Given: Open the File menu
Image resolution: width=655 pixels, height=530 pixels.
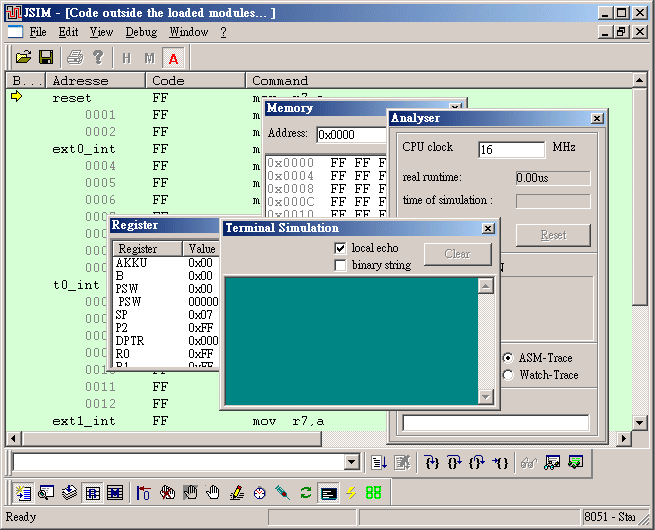Looking at the screenshot, I should [38, 32].
